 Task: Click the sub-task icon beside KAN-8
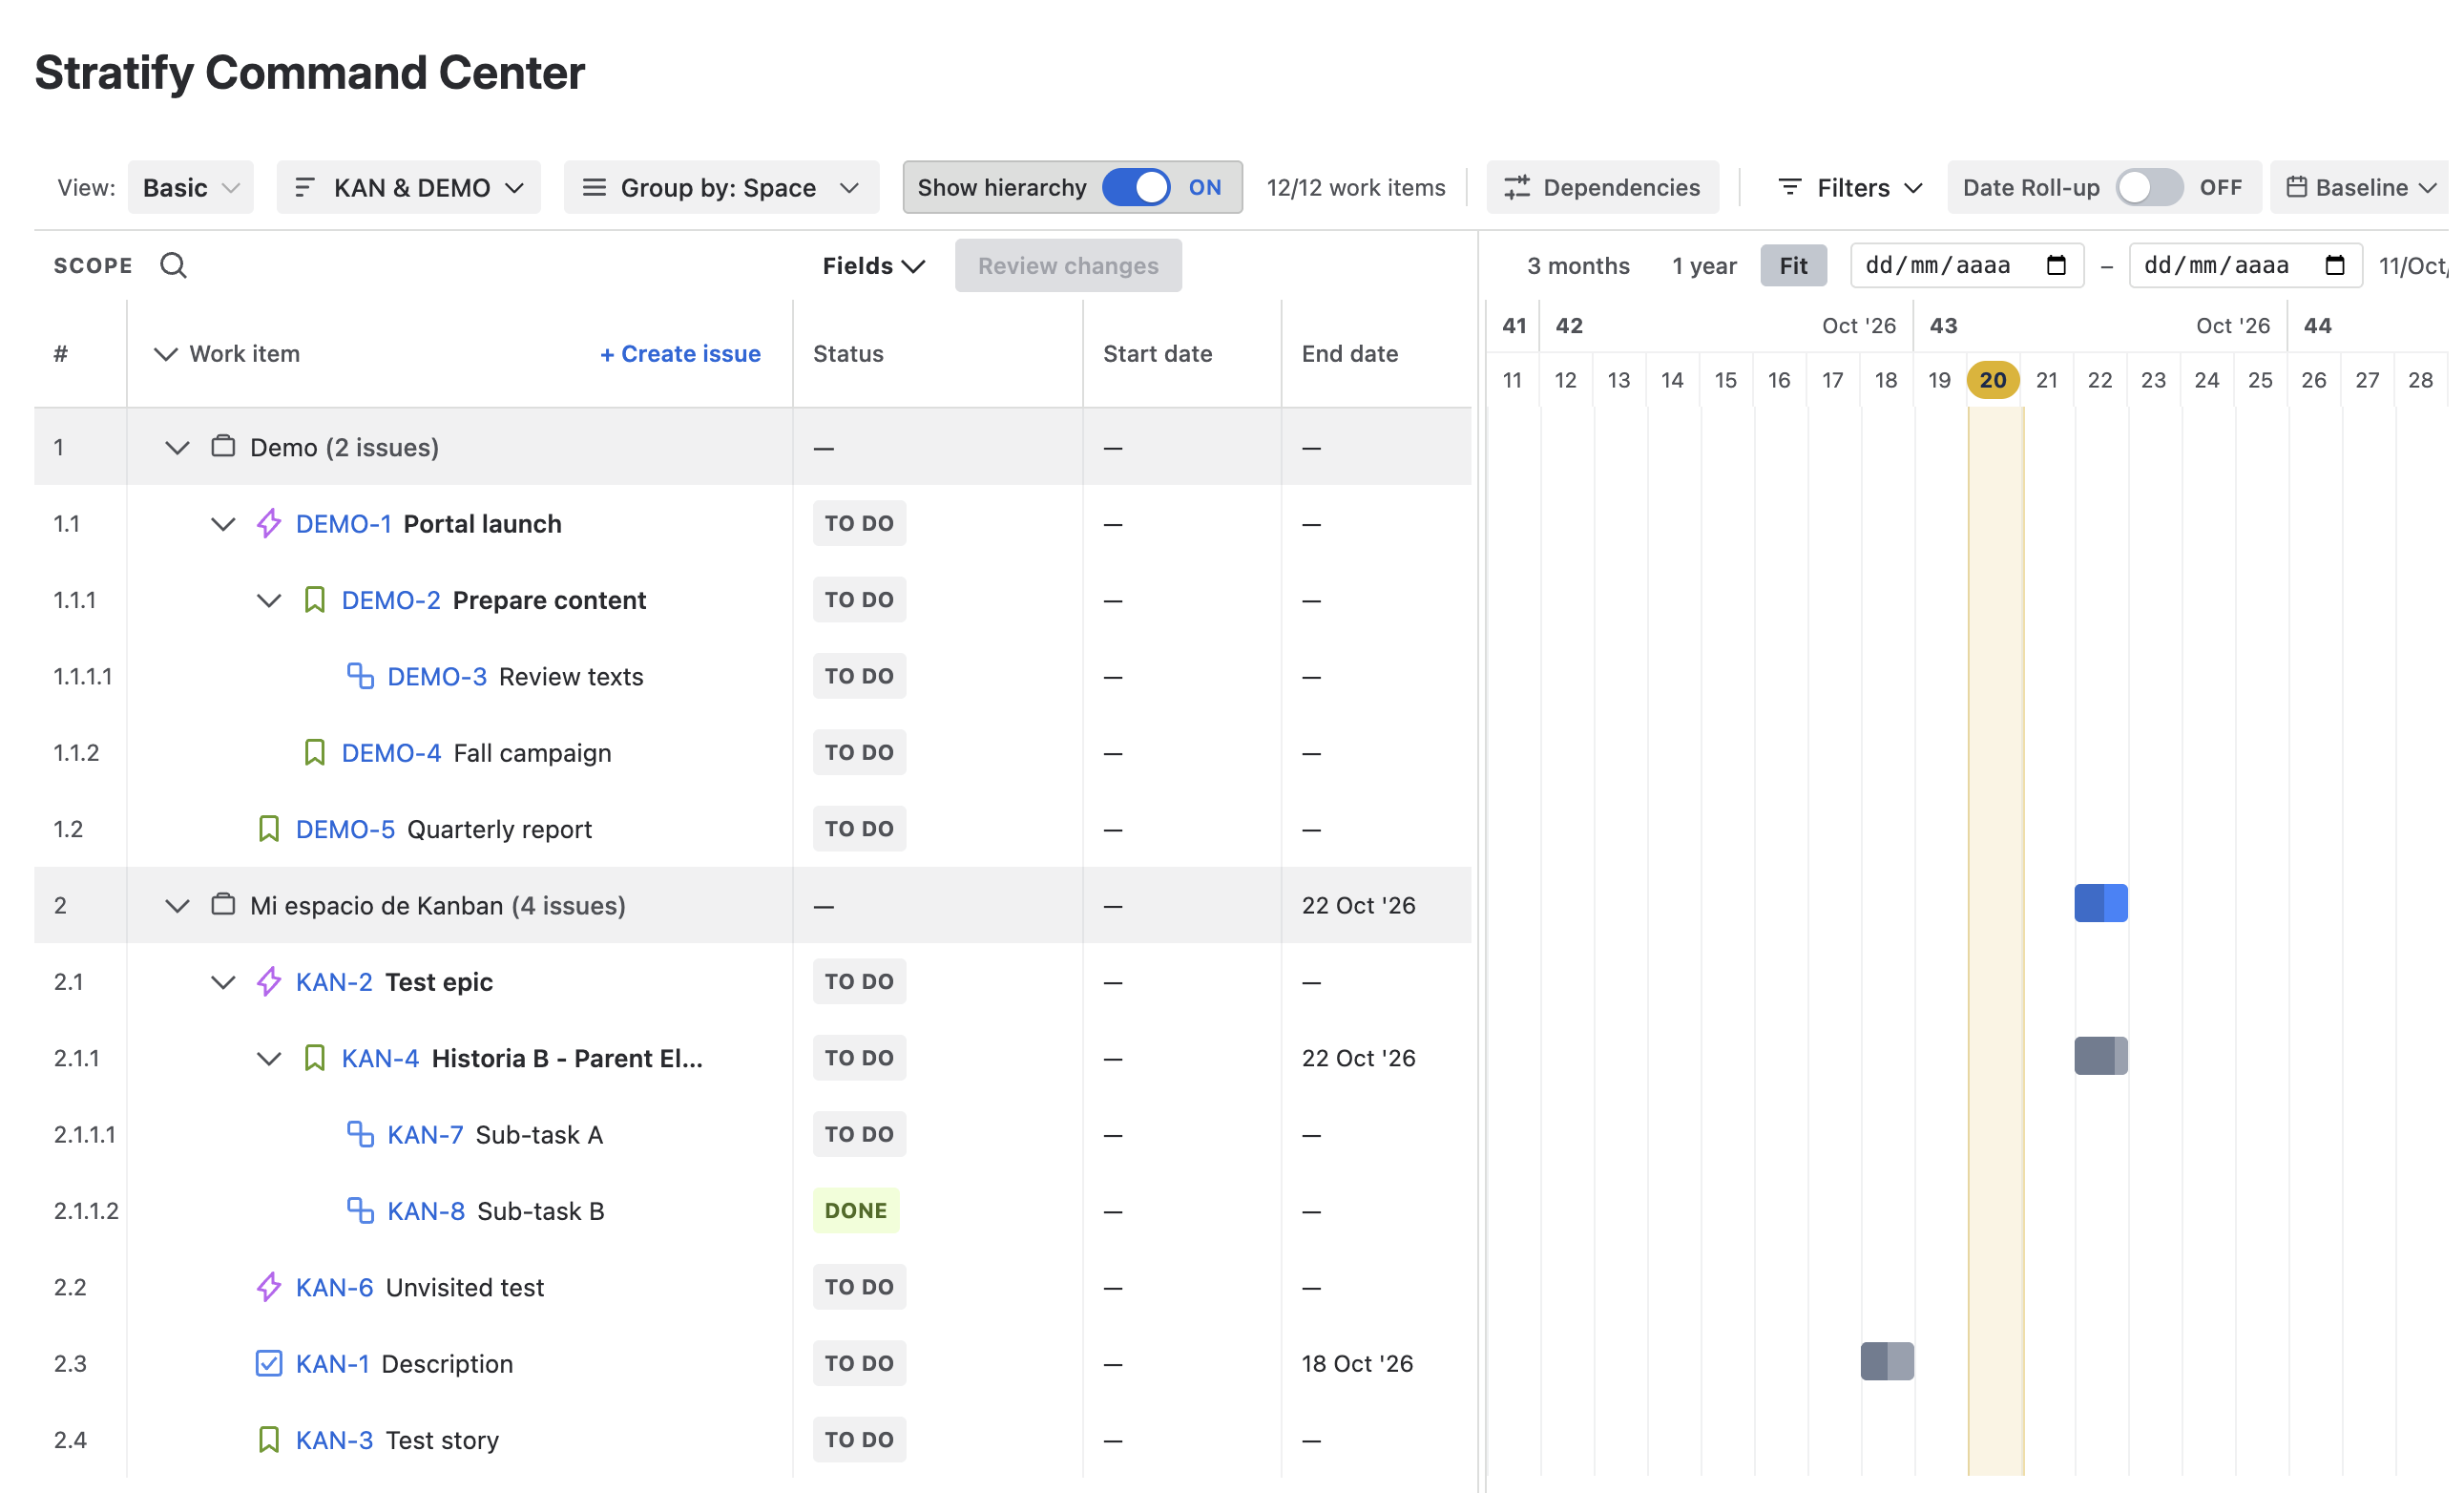(360, 1210)
